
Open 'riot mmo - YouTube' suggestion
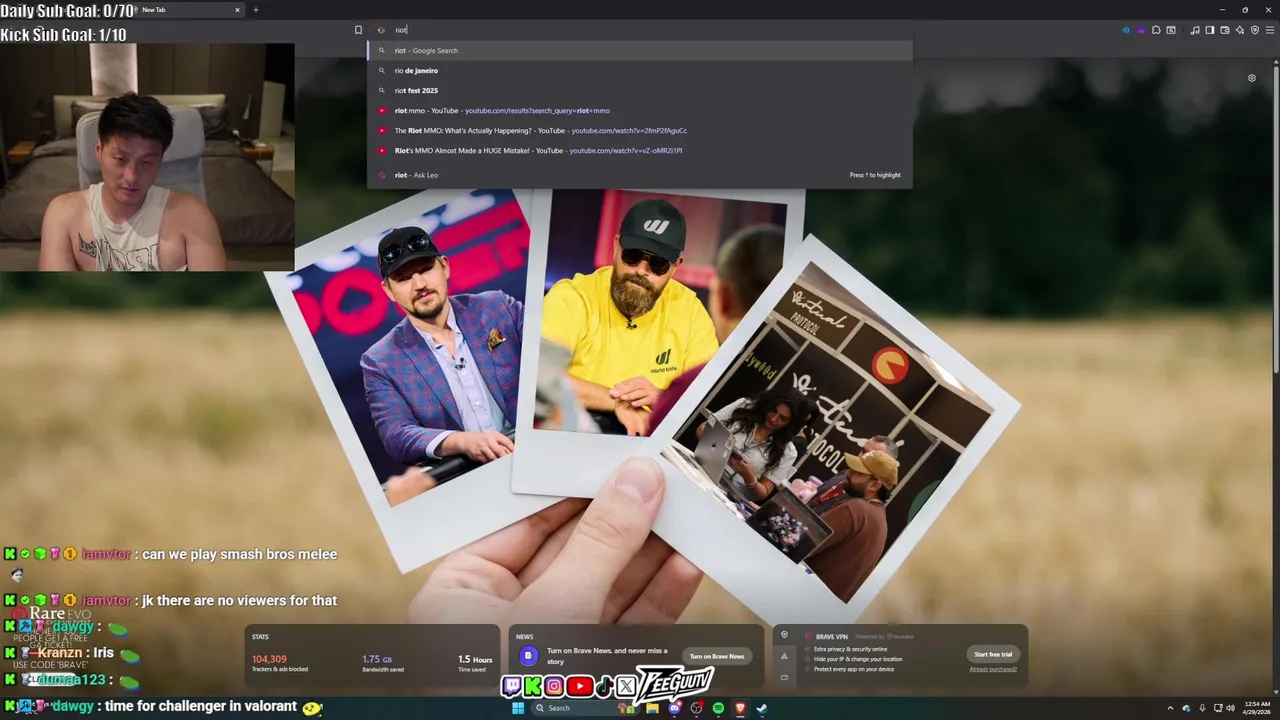pos(640,110)
